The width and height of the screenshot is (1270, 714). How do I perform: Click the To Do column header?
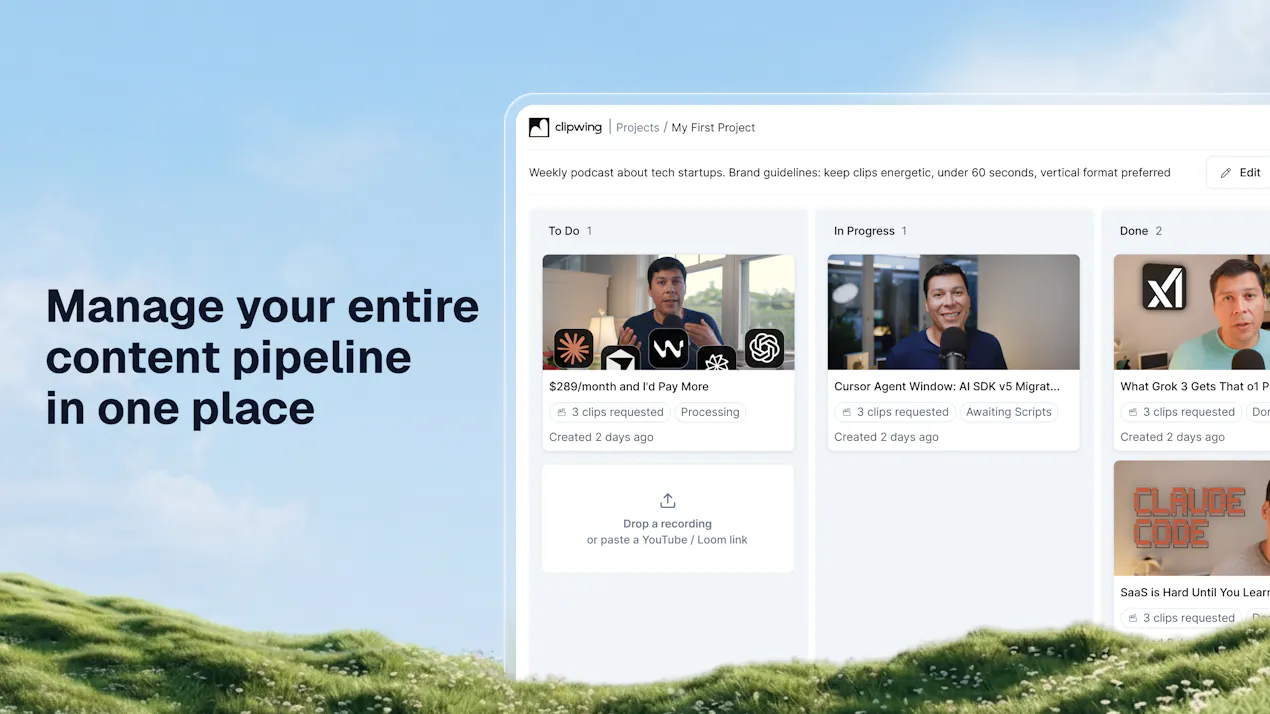564,231
